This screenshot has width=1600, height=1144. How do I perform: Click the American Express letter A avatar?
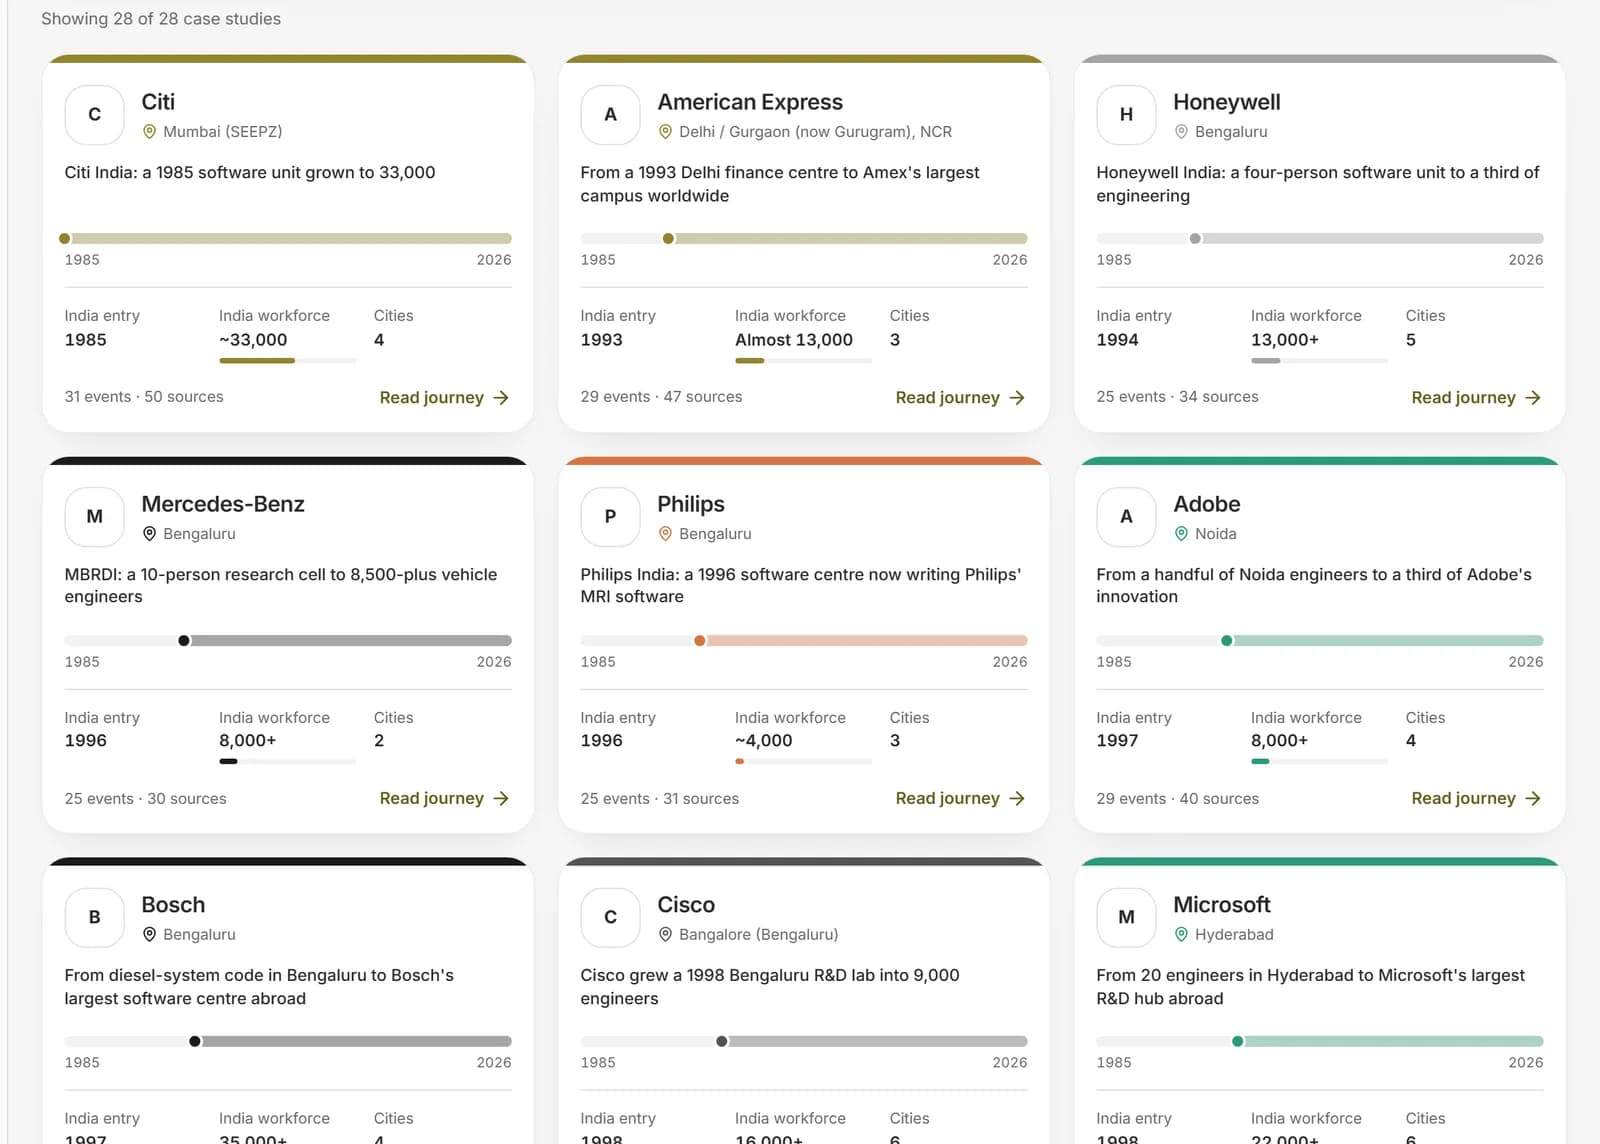pos(610,115)
